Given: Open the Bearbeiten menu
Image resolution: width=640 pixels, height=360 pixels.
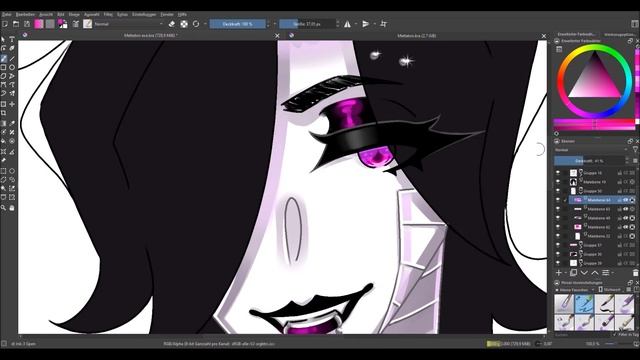Looking at the screenshot, I should point(25,14).
